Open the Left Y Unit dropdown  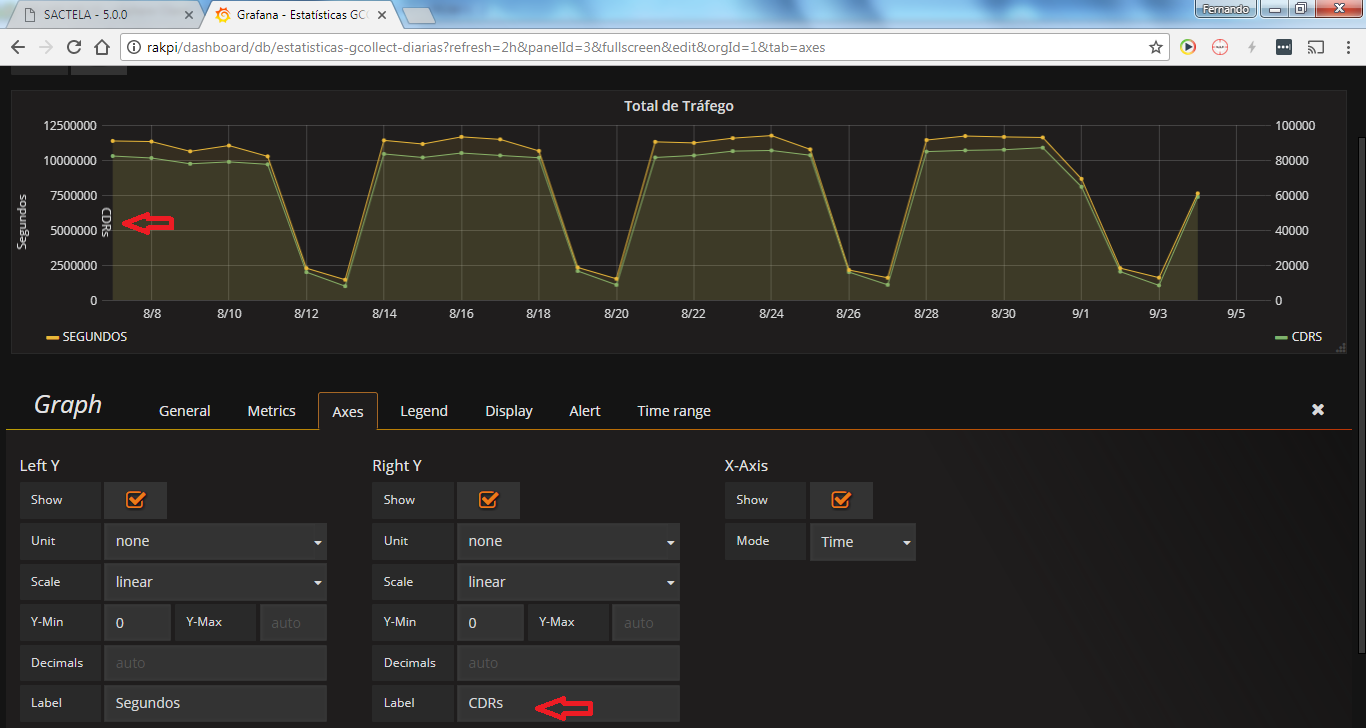(x=215, y=540)
